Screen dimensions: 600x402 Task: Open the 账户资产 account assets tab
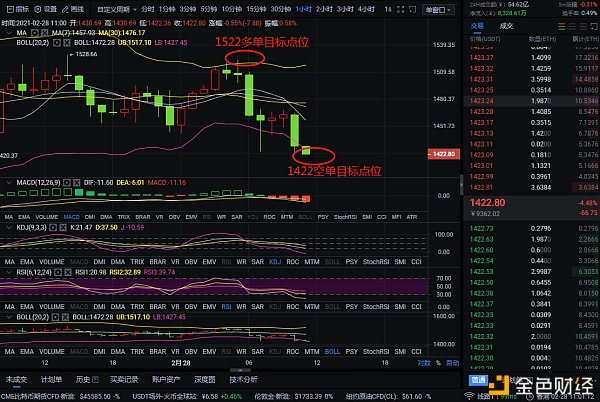(166, 379)
